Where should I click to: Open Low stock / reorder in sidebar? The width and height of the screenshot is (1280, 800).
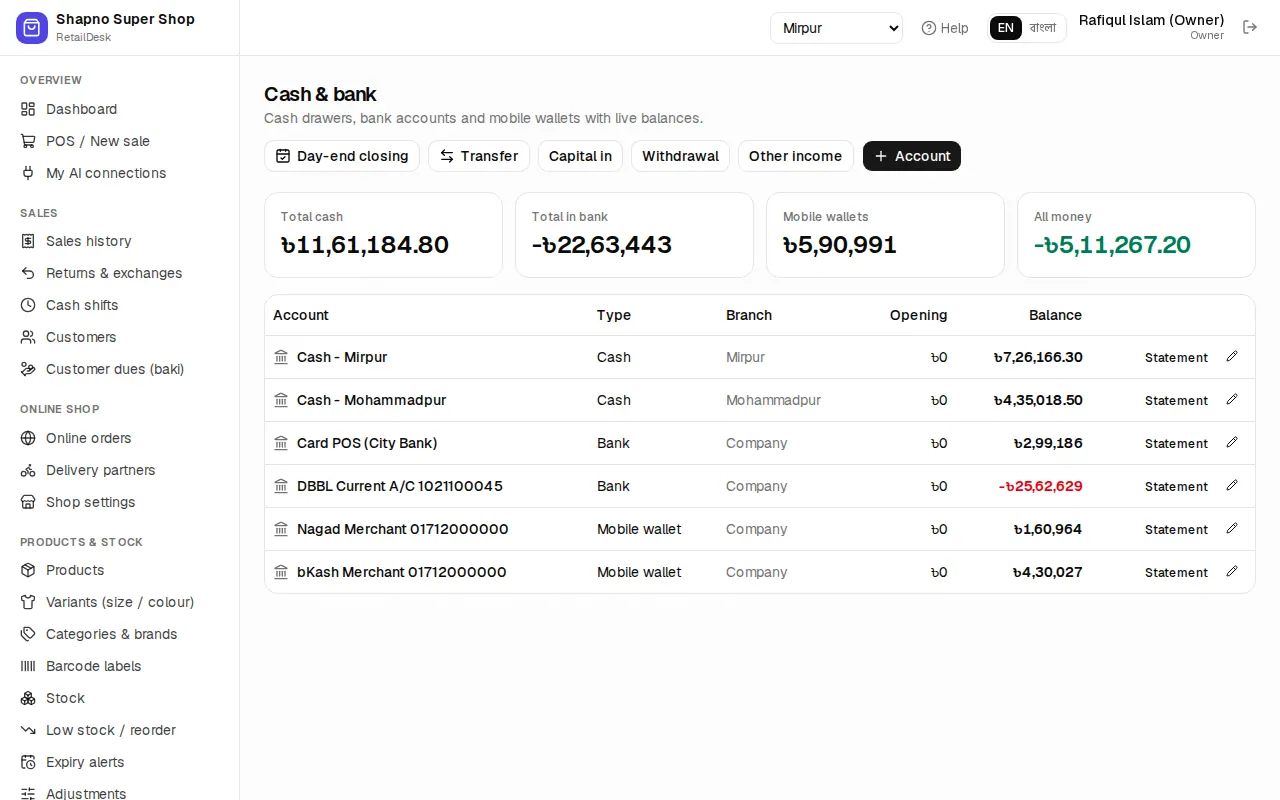pos(120,730)
